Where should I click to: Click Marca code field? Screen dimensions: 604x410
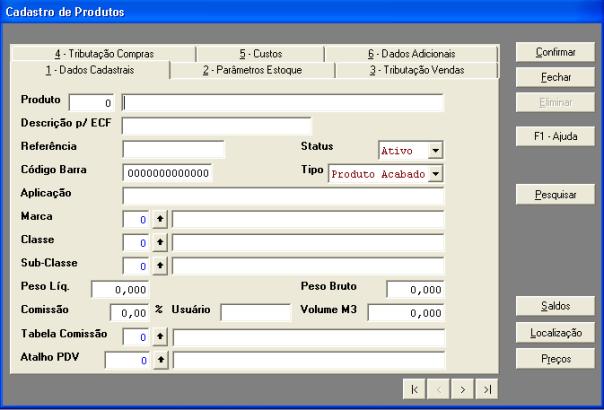click(x=136, y=220)
